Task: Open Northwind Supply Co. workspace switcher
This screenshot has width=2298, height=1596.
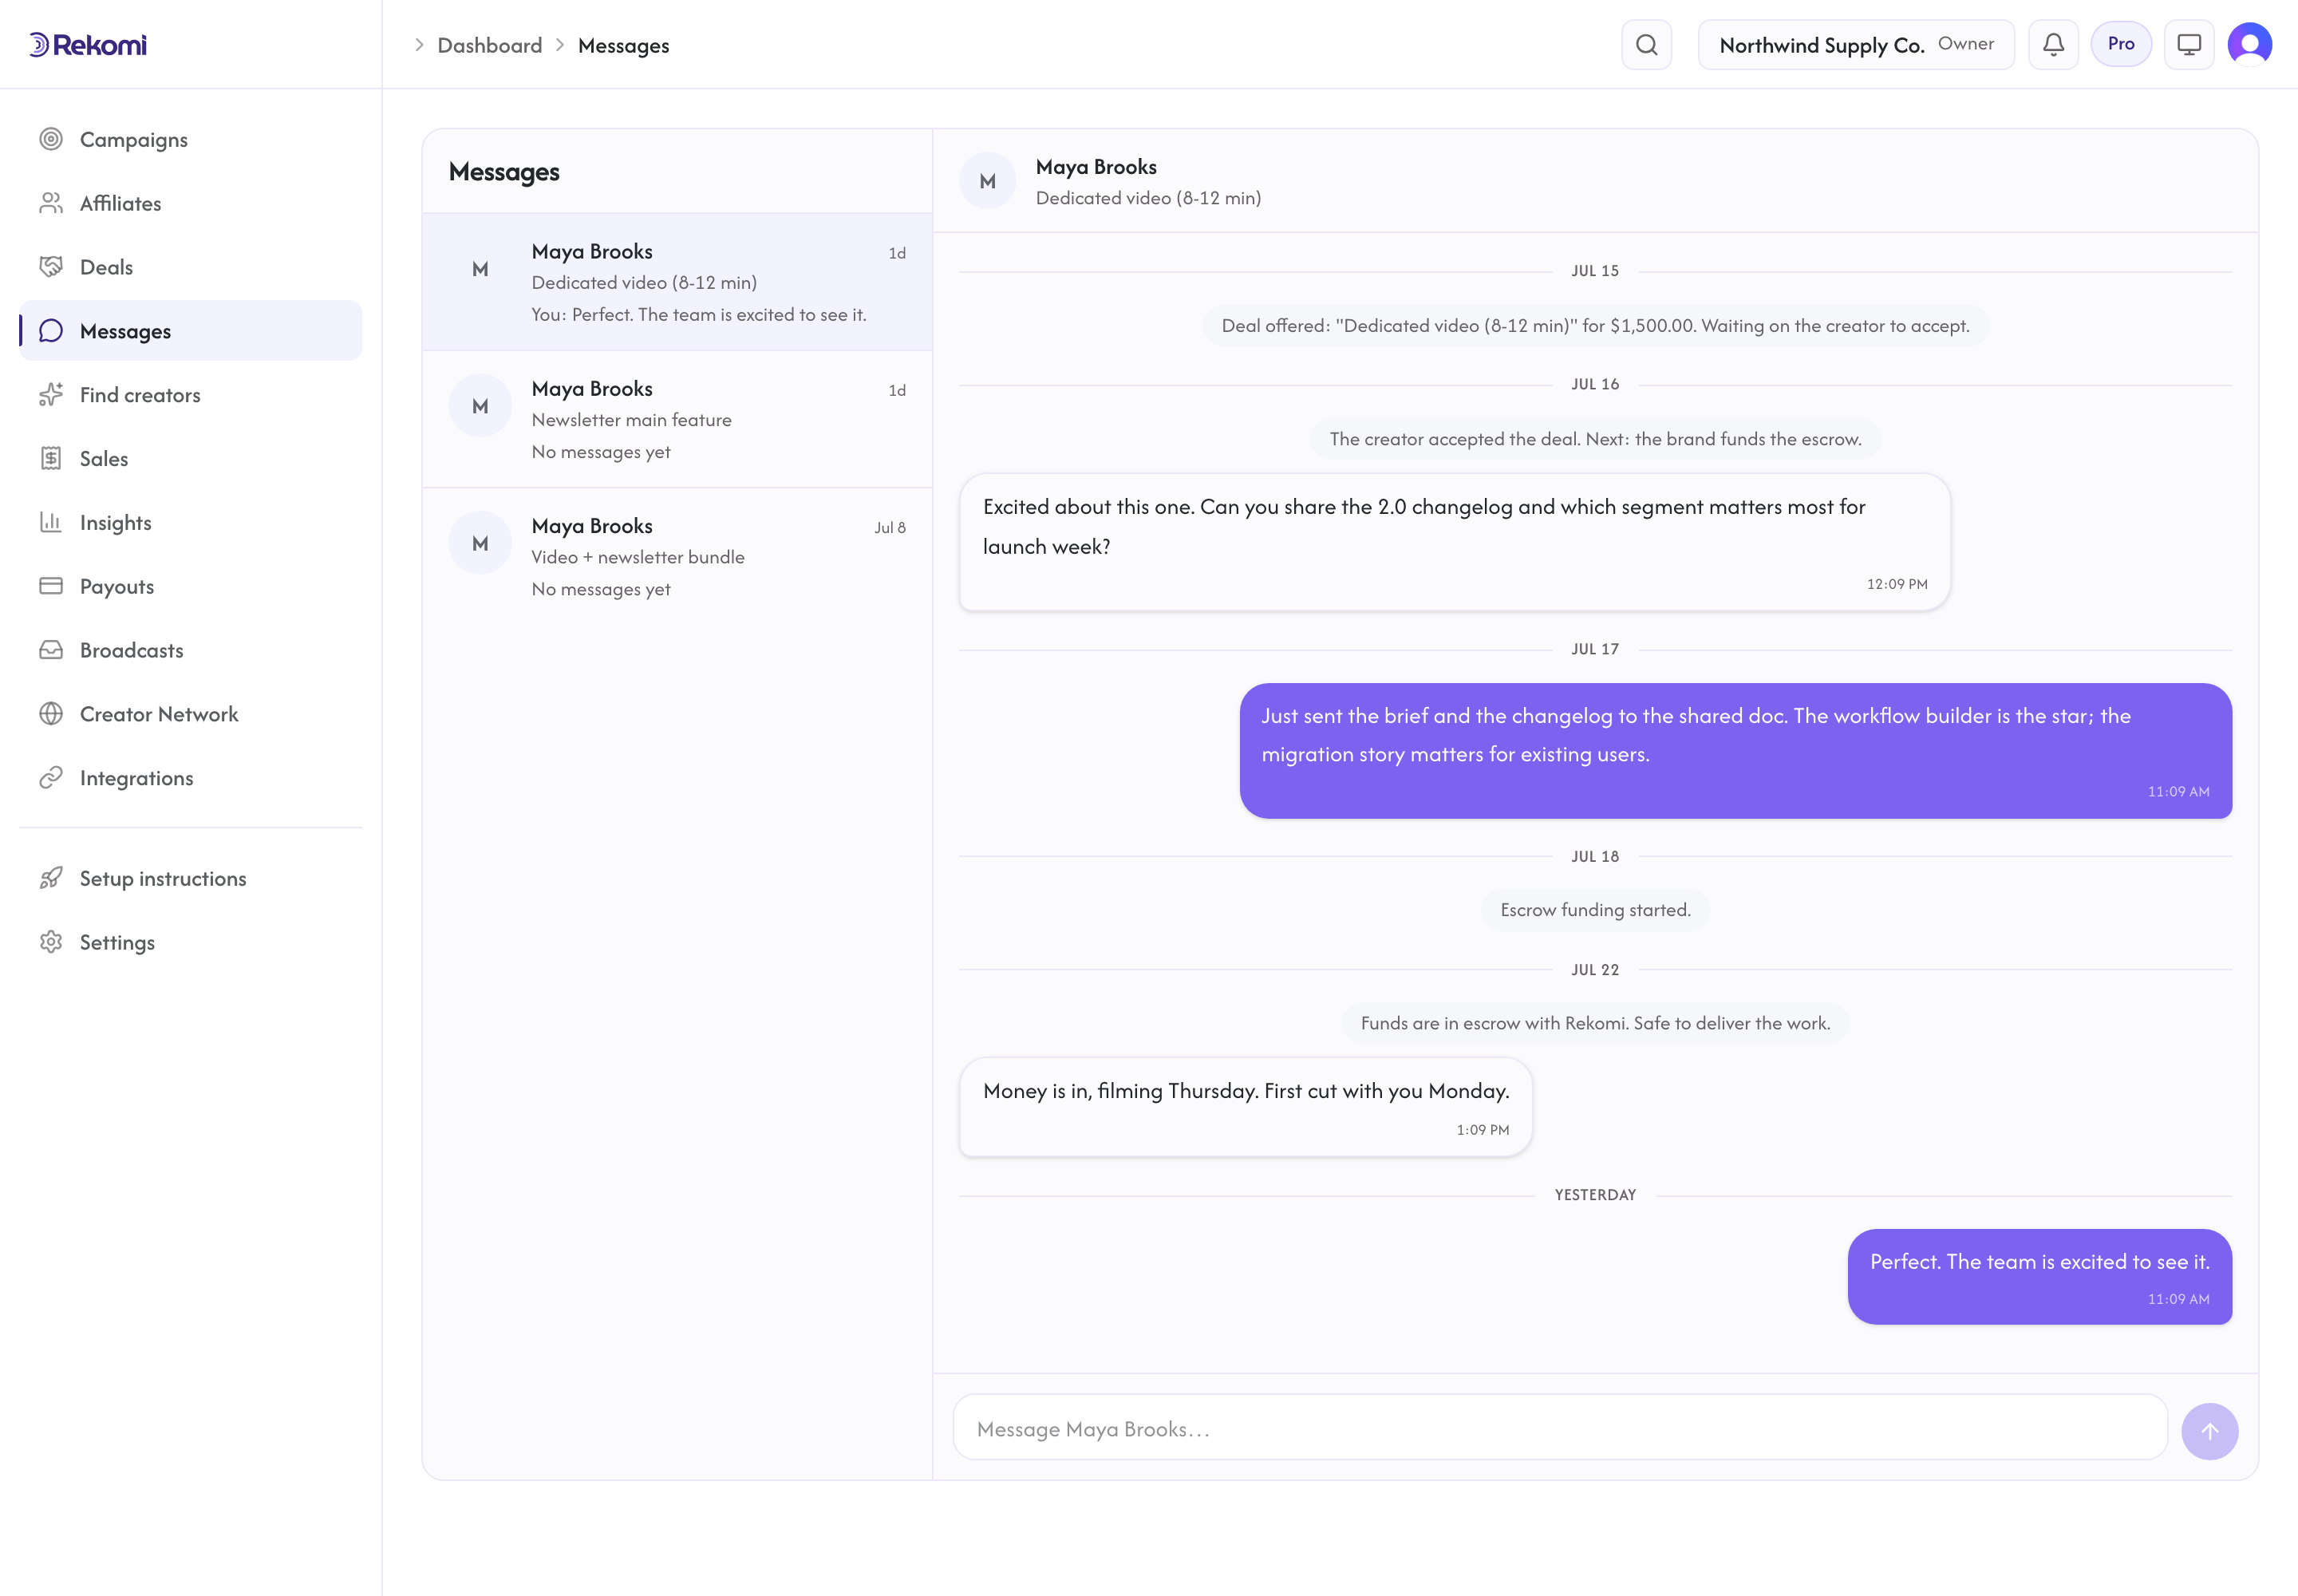Action: click(x=1856, y=45)
